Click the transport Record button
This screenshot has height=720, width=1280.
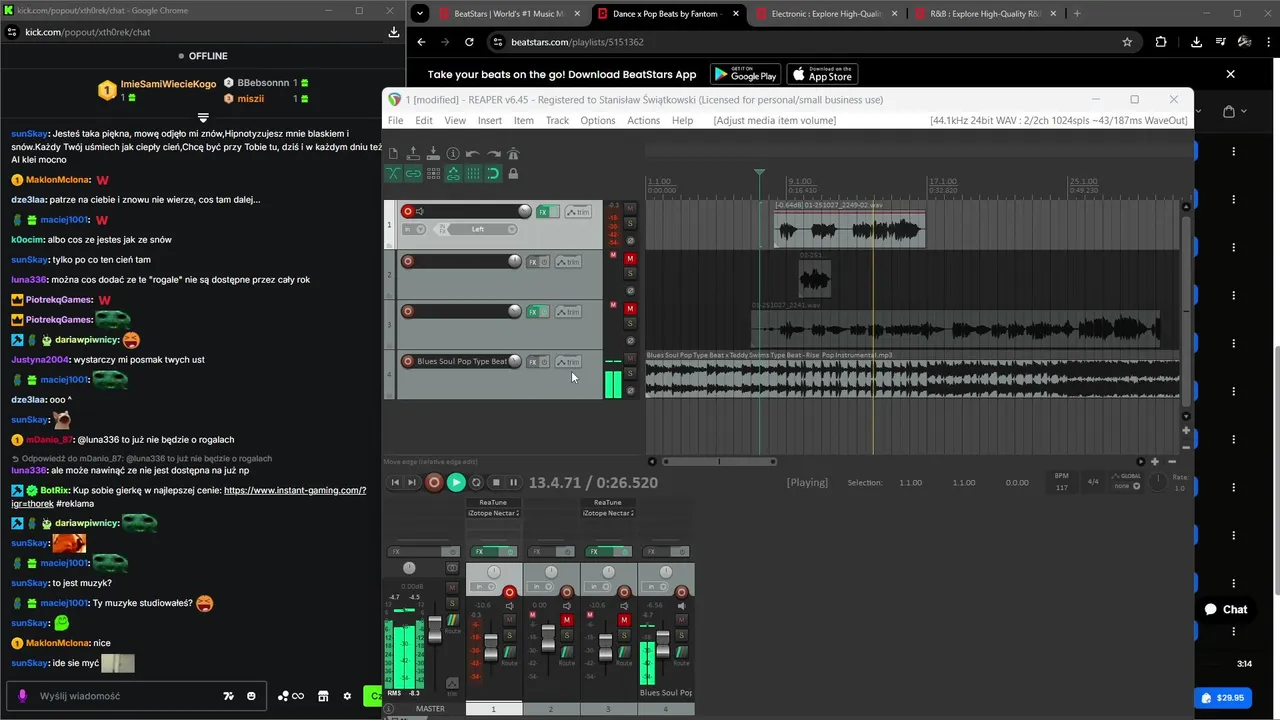pos(434,483)
